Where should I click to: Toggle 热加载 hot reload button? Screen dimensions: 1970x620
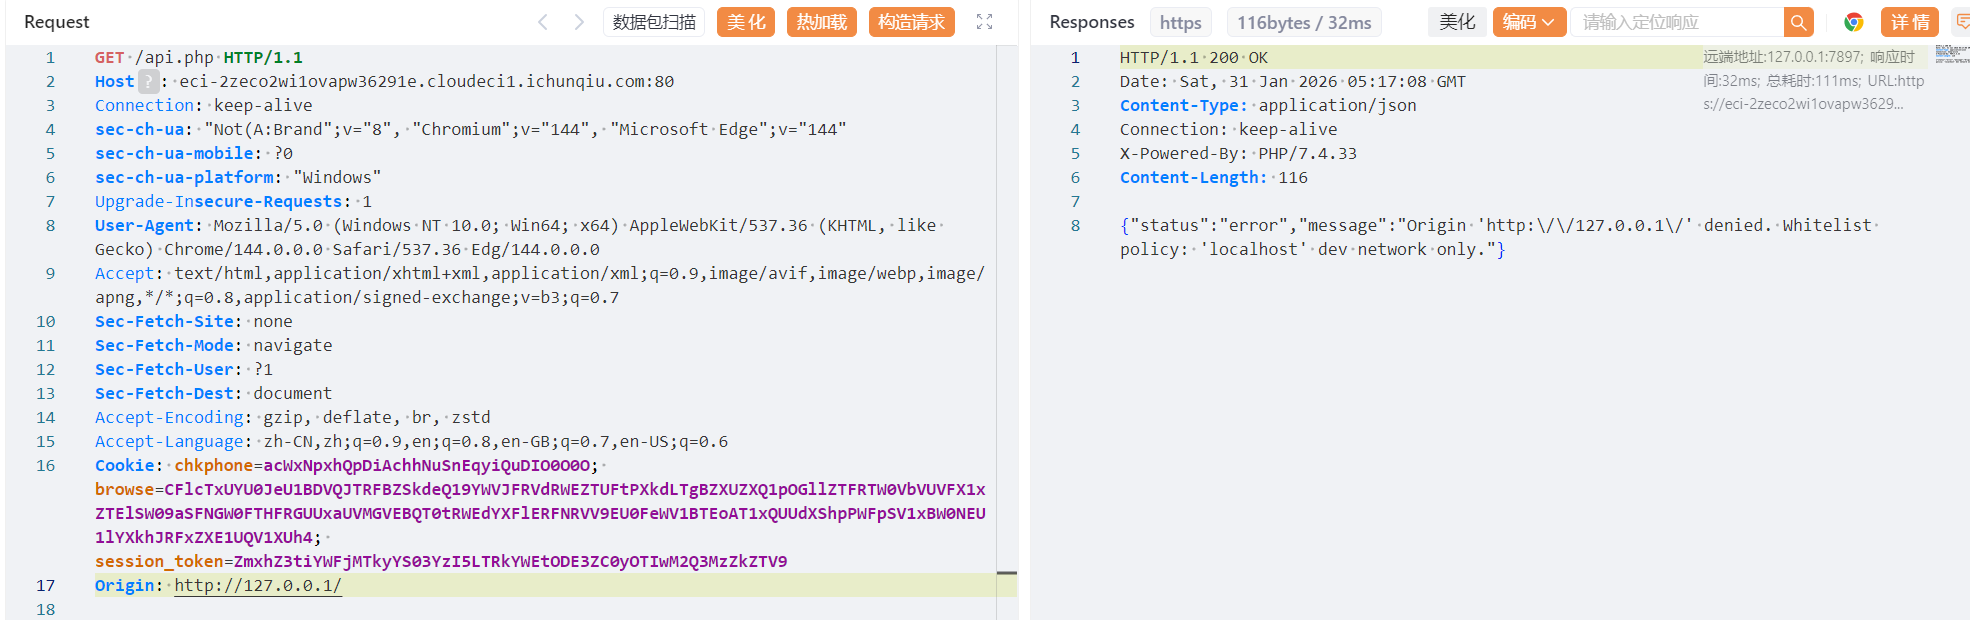(821, 22)
